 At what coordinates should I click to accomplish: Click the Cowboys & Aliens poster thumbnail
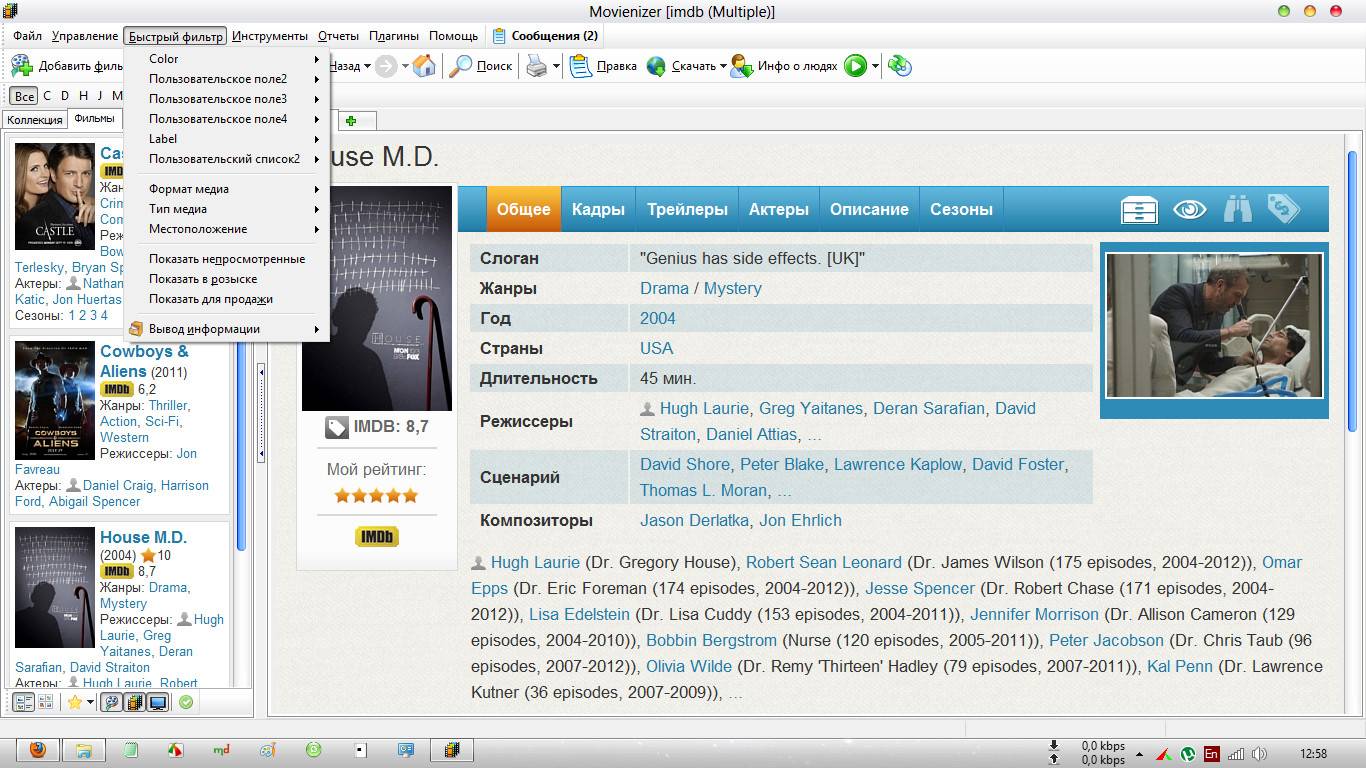[x=55, y=400]
